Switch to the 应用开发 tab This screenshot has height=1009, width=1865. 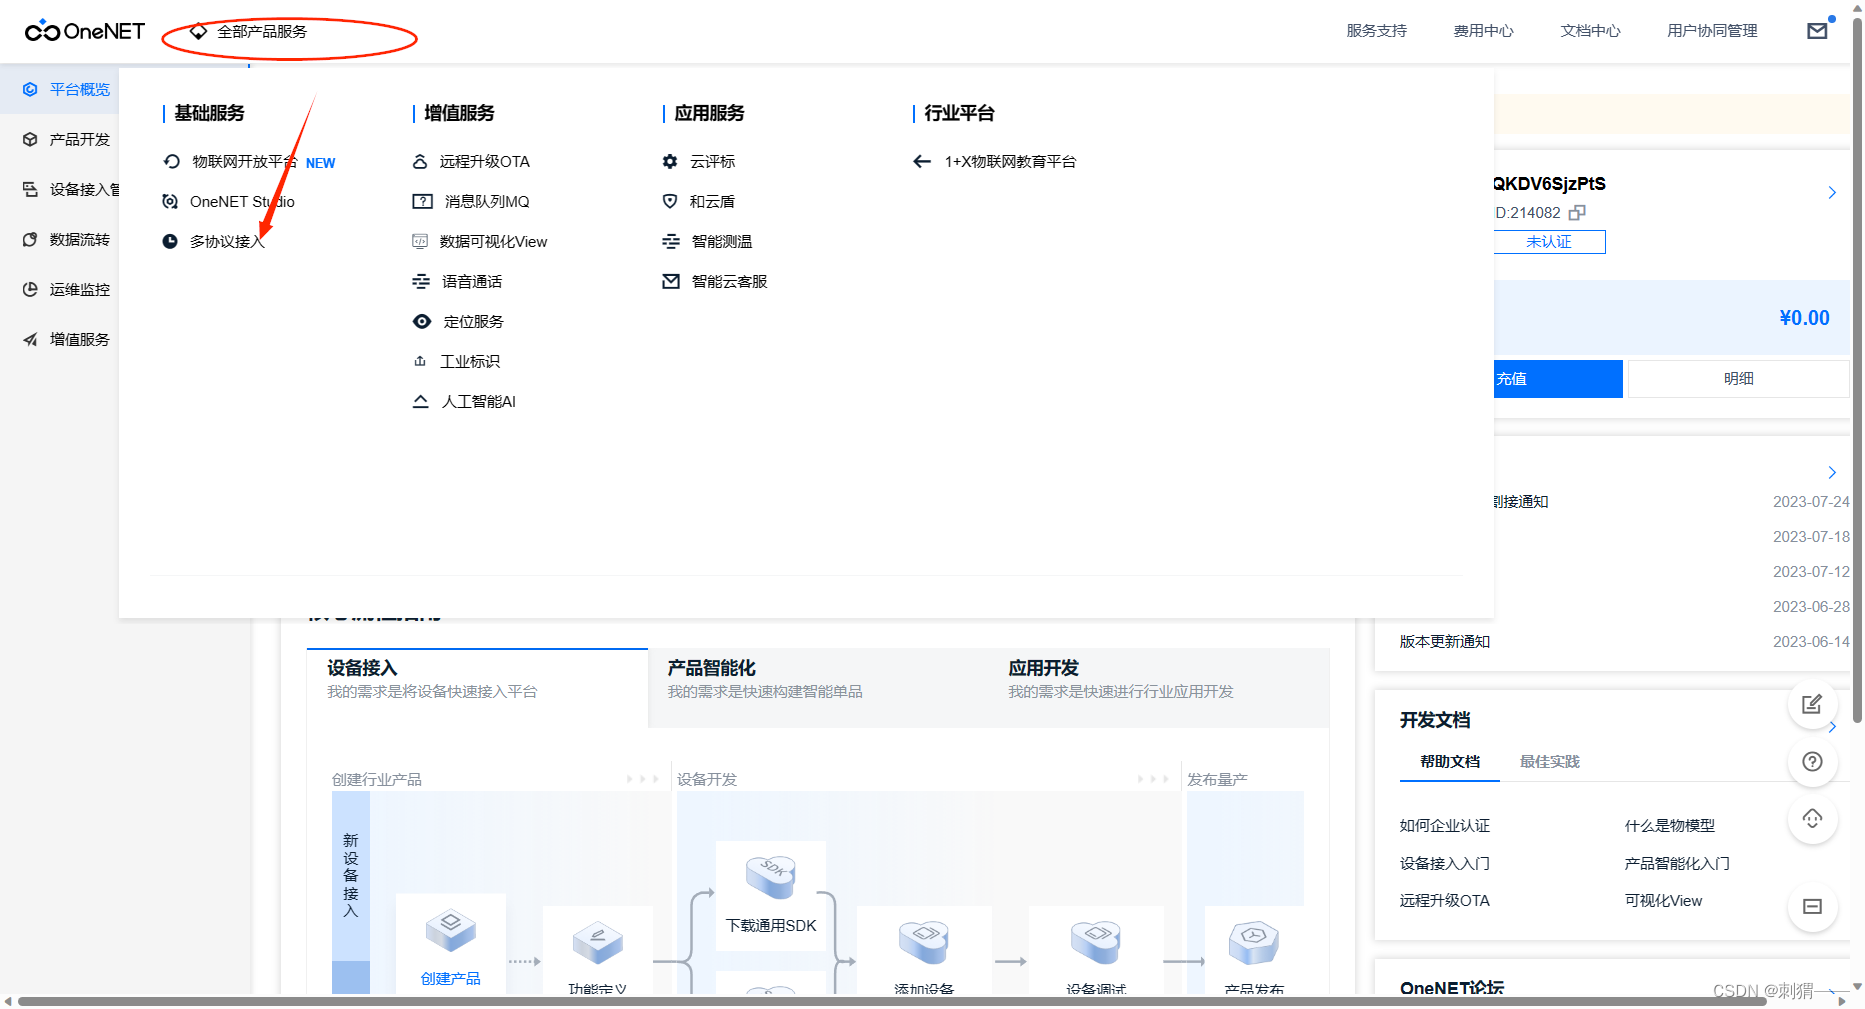(x=1159, y=688)
